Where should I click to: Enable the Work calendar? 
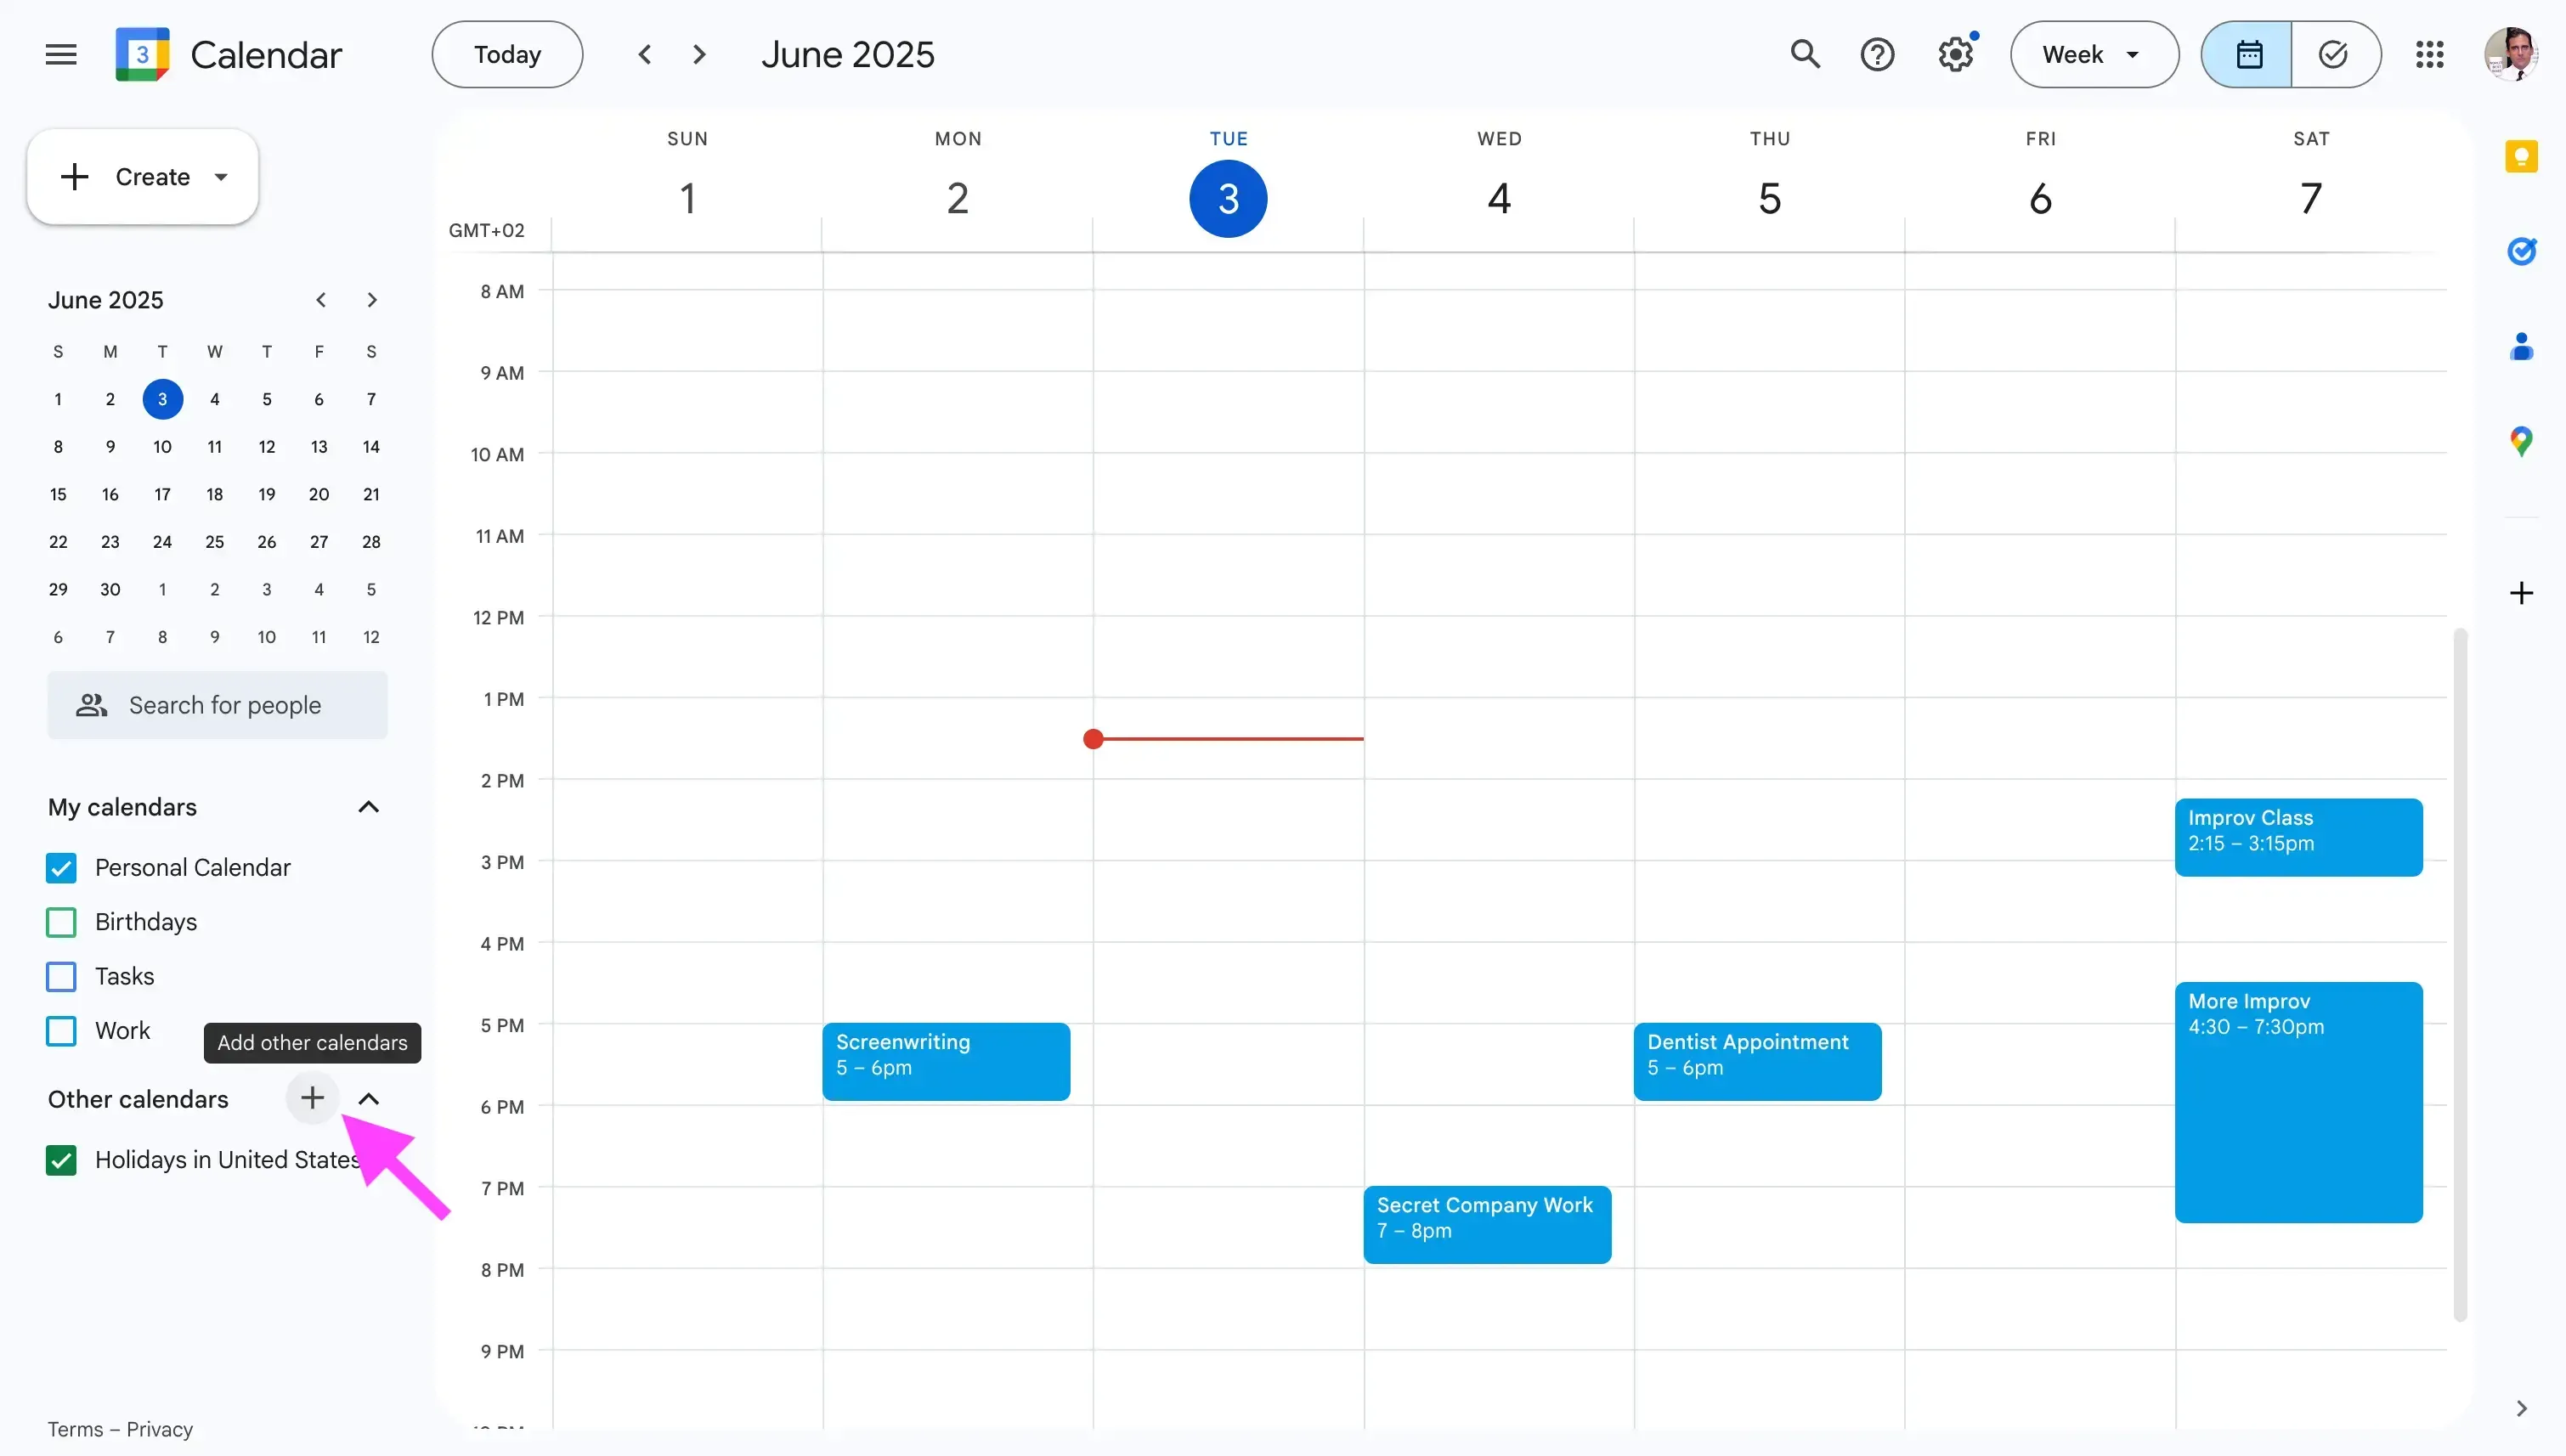click(x=60, y=1031)
